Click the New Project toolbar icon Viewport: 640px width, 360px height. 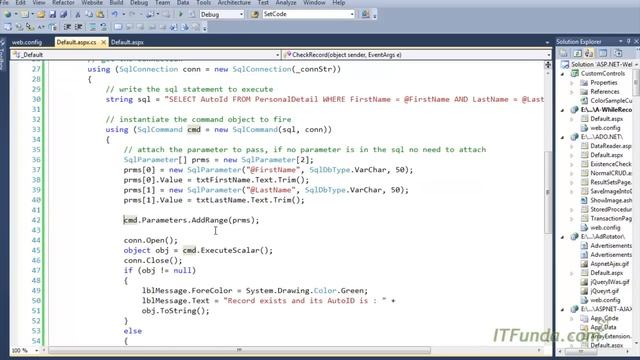[8, 14]
